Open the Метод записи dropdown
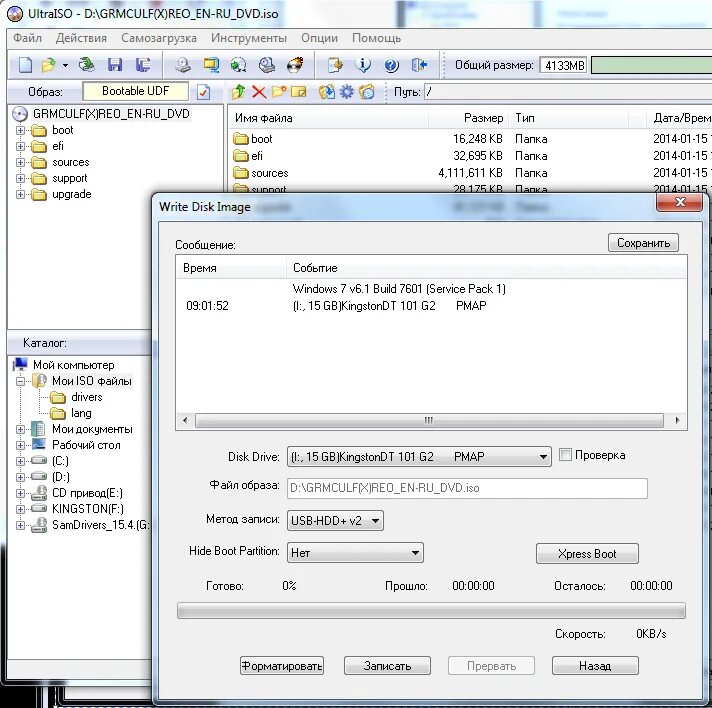The height and width of the screenshot is (708, 712). coord(335,520)
